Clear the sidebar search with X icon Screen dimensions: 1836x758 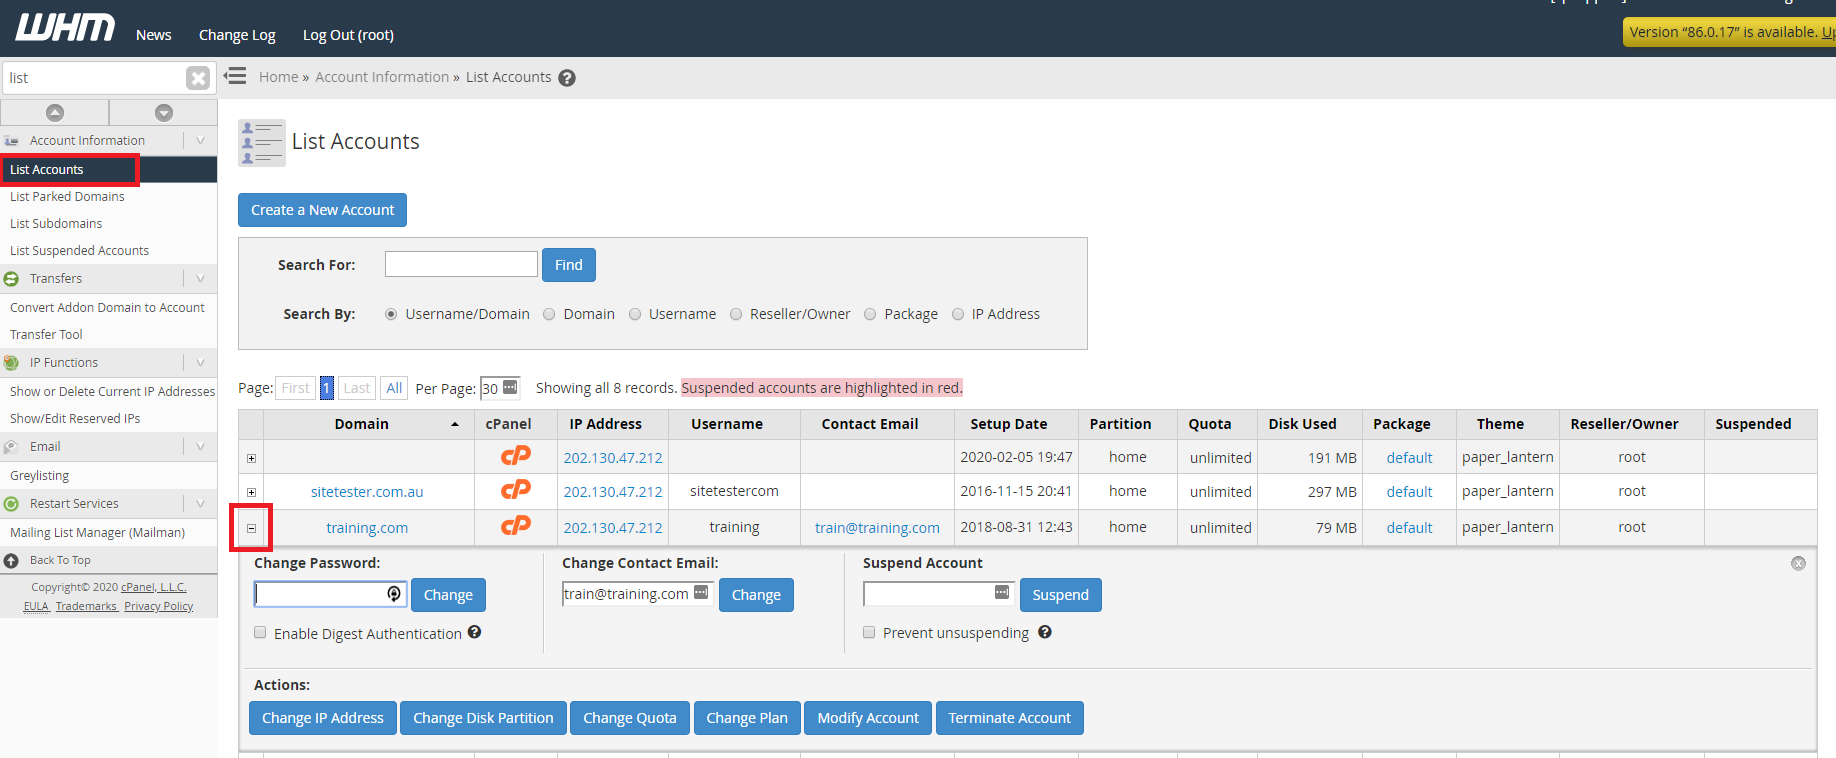point(198,78)
